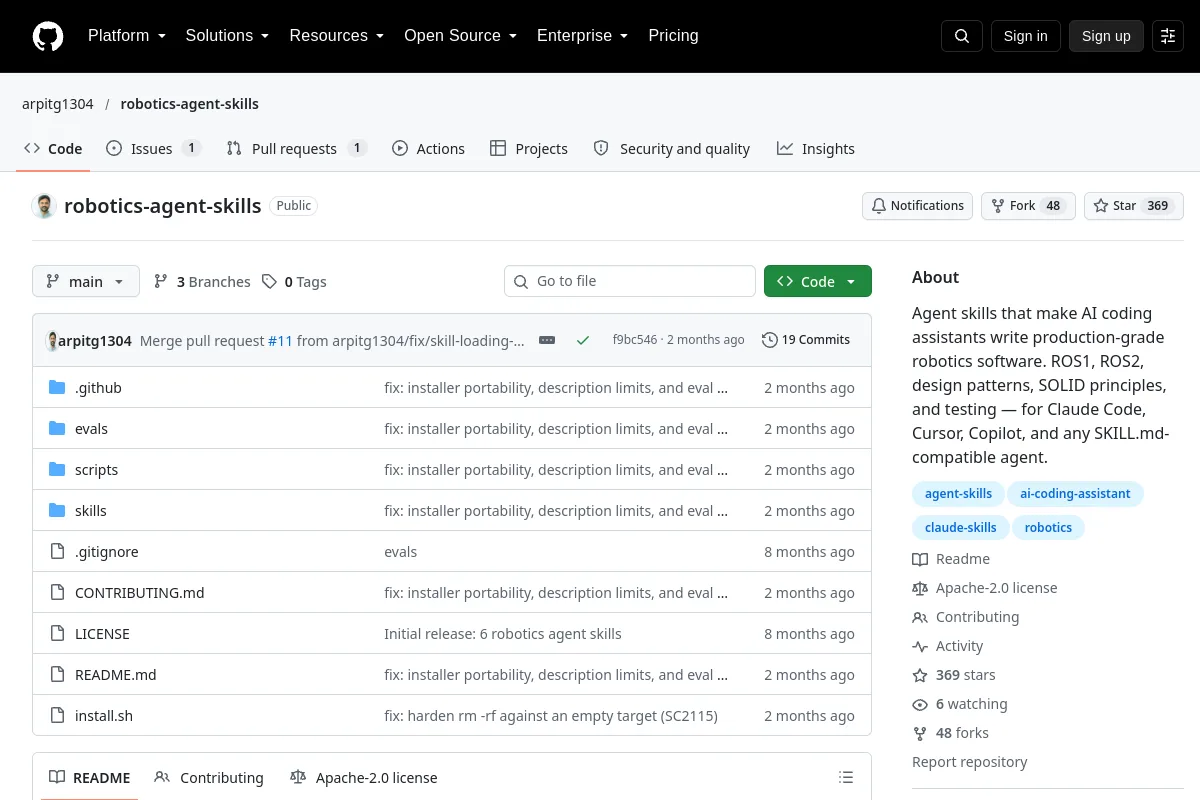Click the Sign in button
The width and height of the screenshot is (1200, 800).
click(x=1025, y=36)
